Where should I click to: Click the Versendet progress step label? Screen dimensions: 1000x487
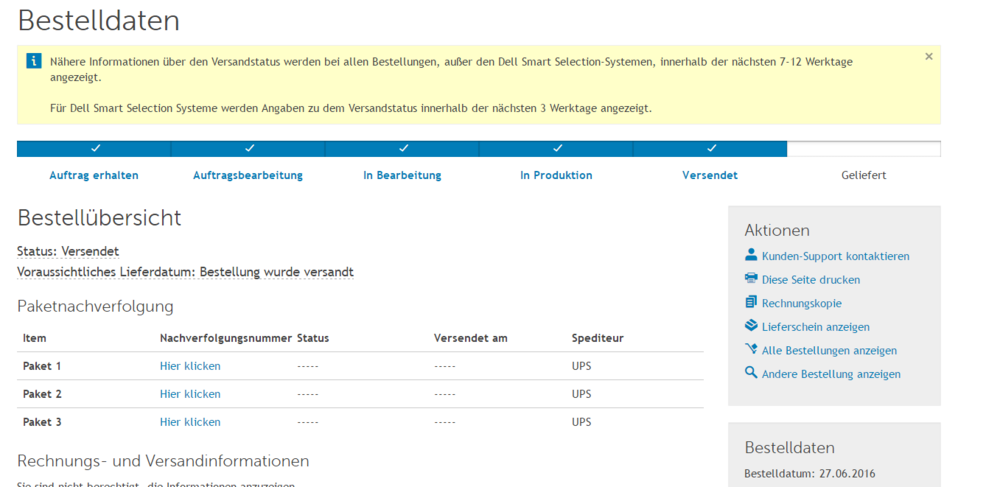710,175
